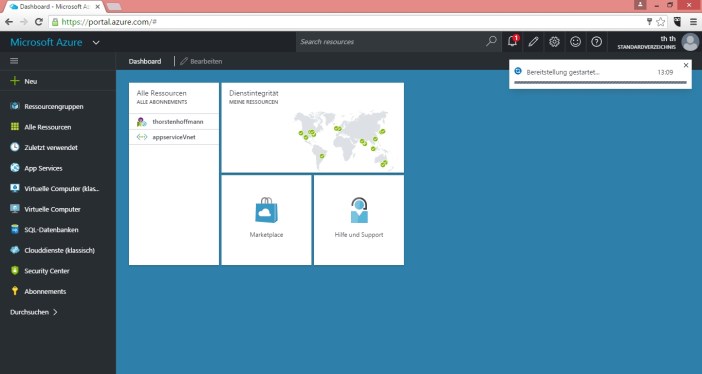The height and width of the screenshot is (374, 702).
Task: Click the Hilfe und Support person icon
Action: click(359, 210)
